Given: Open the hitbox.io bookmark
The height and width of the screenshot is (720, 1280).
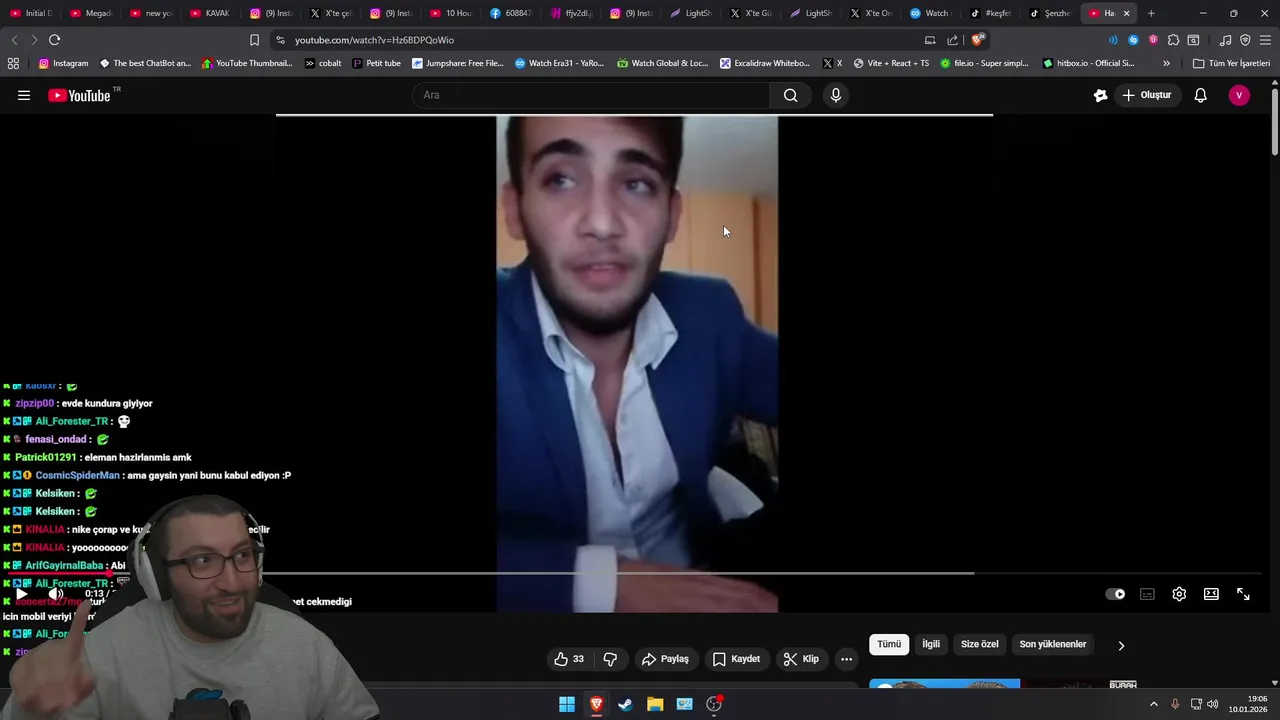Looking at the screenshot, I should (1088, 63).
